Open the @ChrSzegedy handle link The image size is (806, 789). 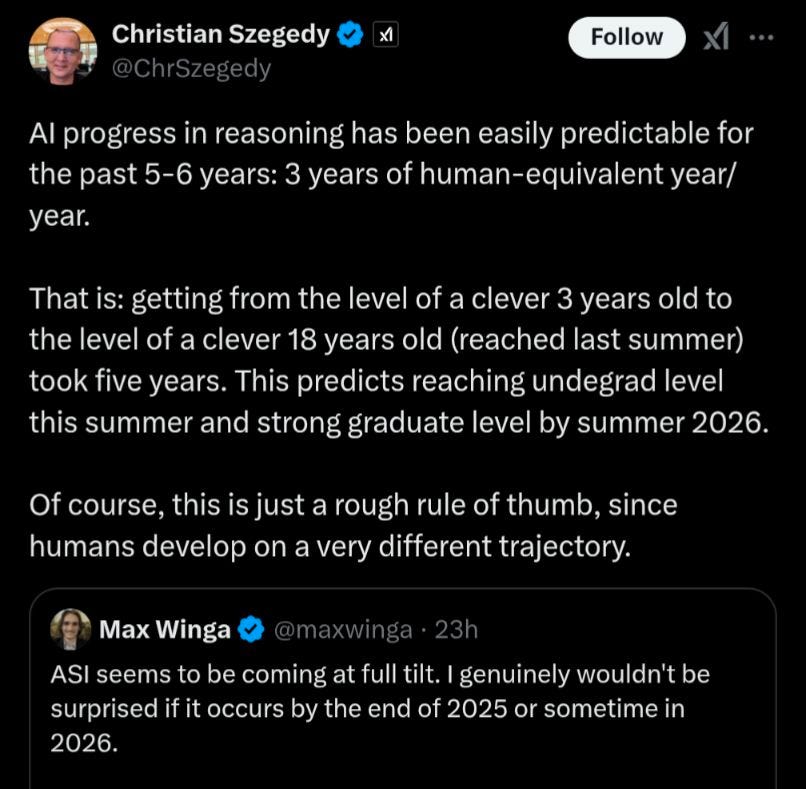pos(191,68)
